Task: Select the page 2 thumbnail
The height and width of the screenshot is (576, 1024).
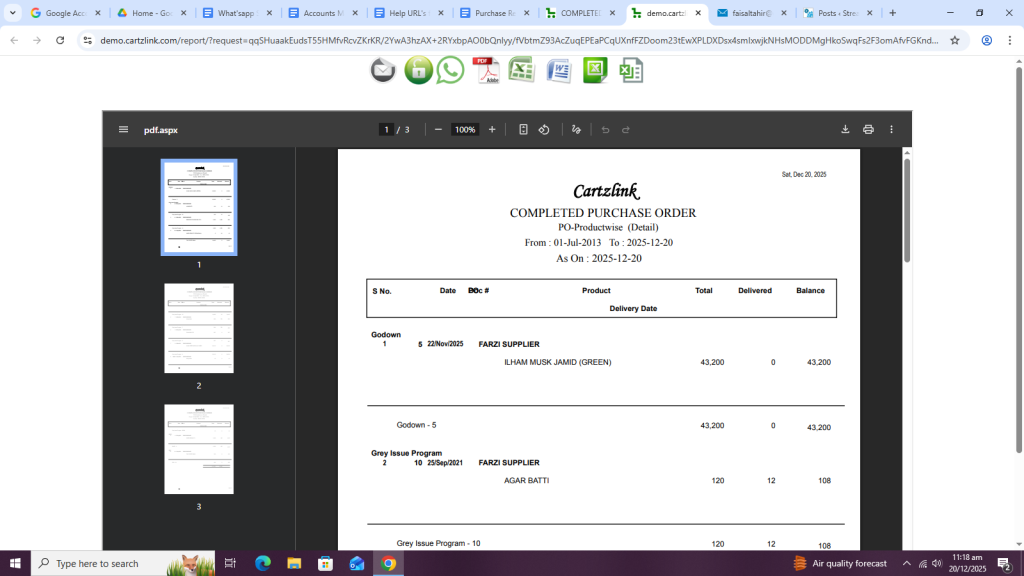Action: [x=199, y=328]
